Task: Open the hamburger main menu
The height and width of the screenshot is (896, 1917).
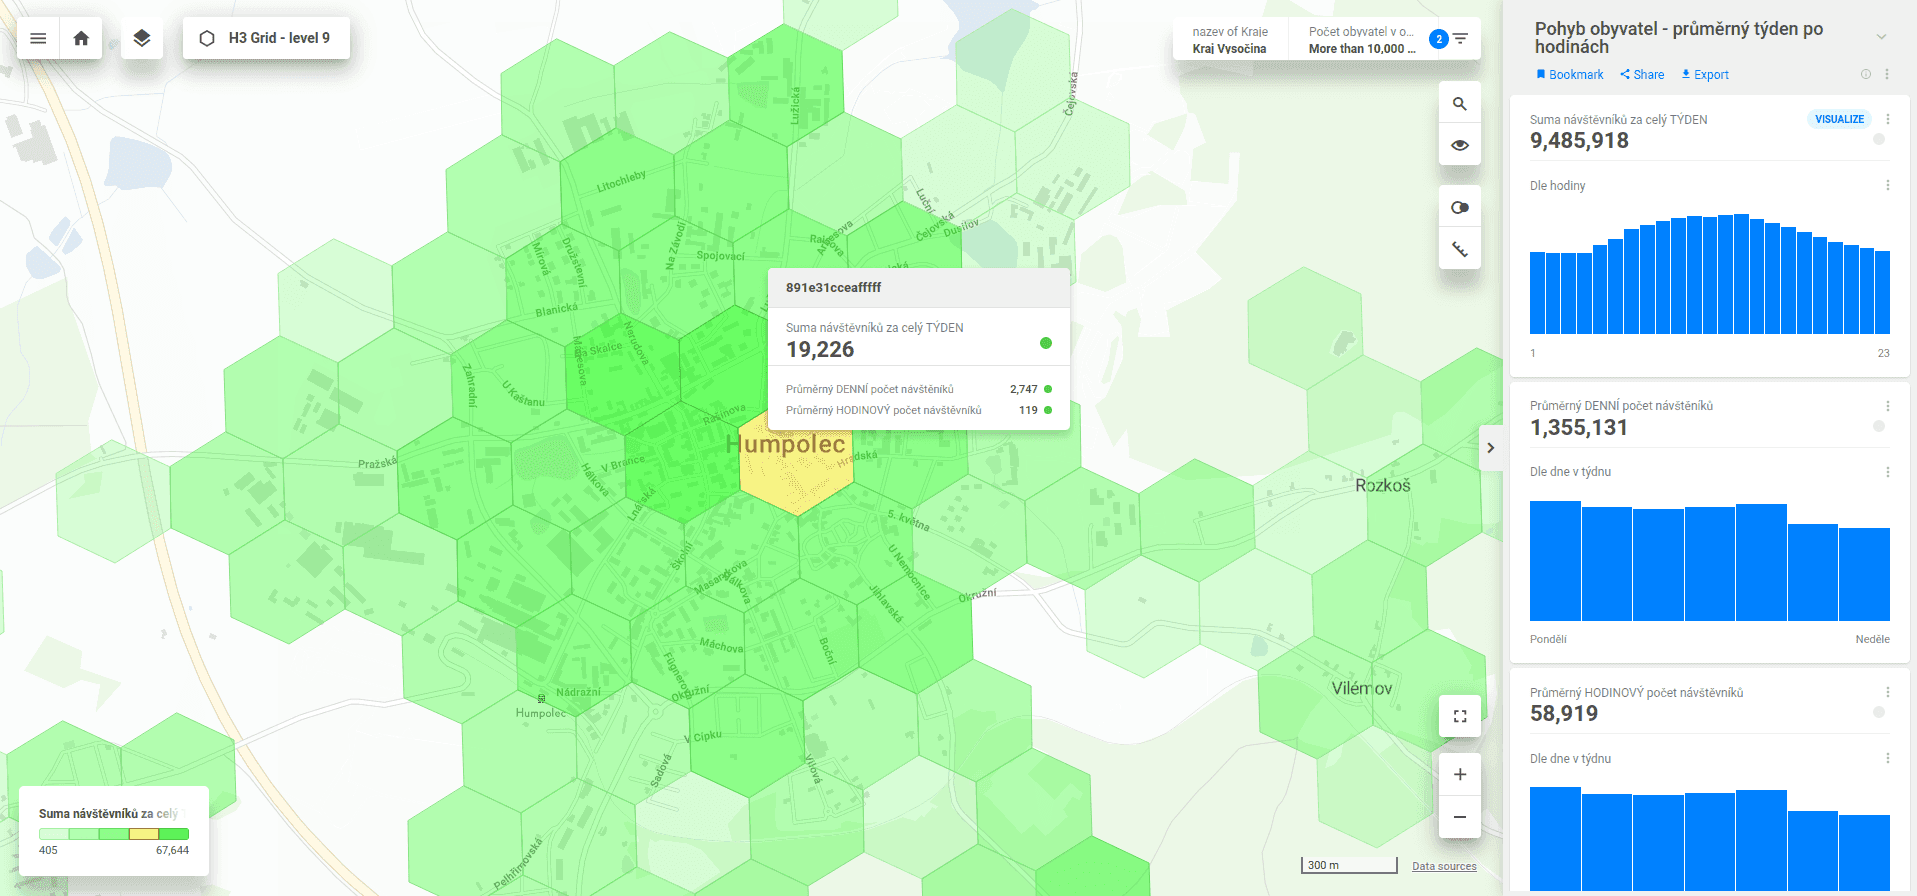Action: click(x=38, y=38)
